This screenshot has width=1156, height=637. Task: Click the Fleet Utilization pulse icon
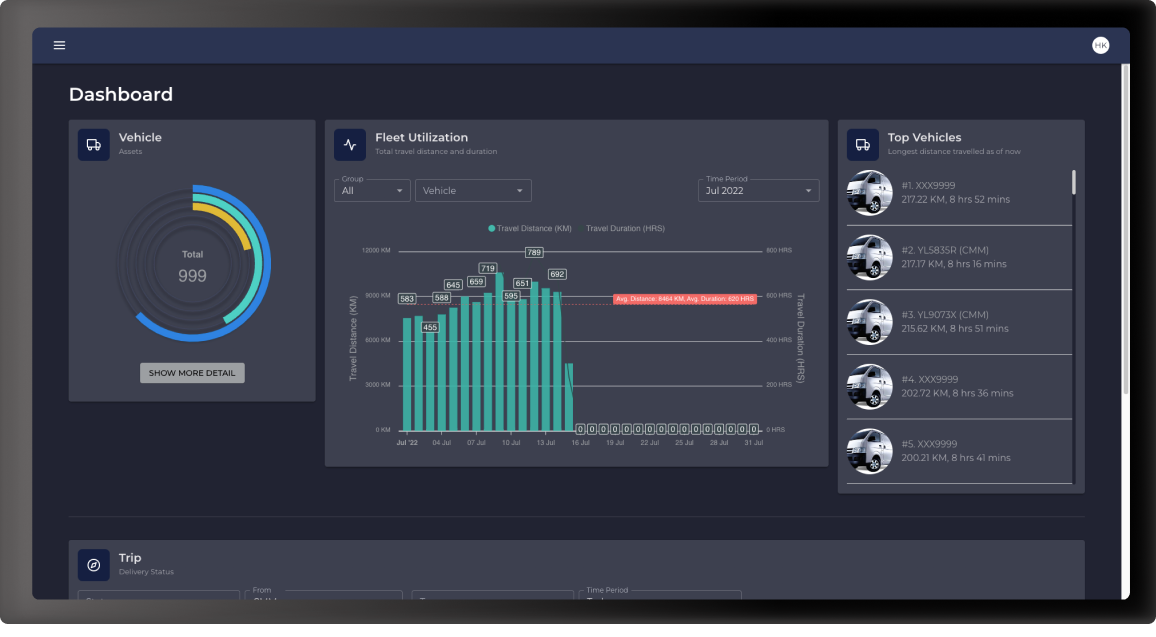pyautogui.click(x=350, y=144)
